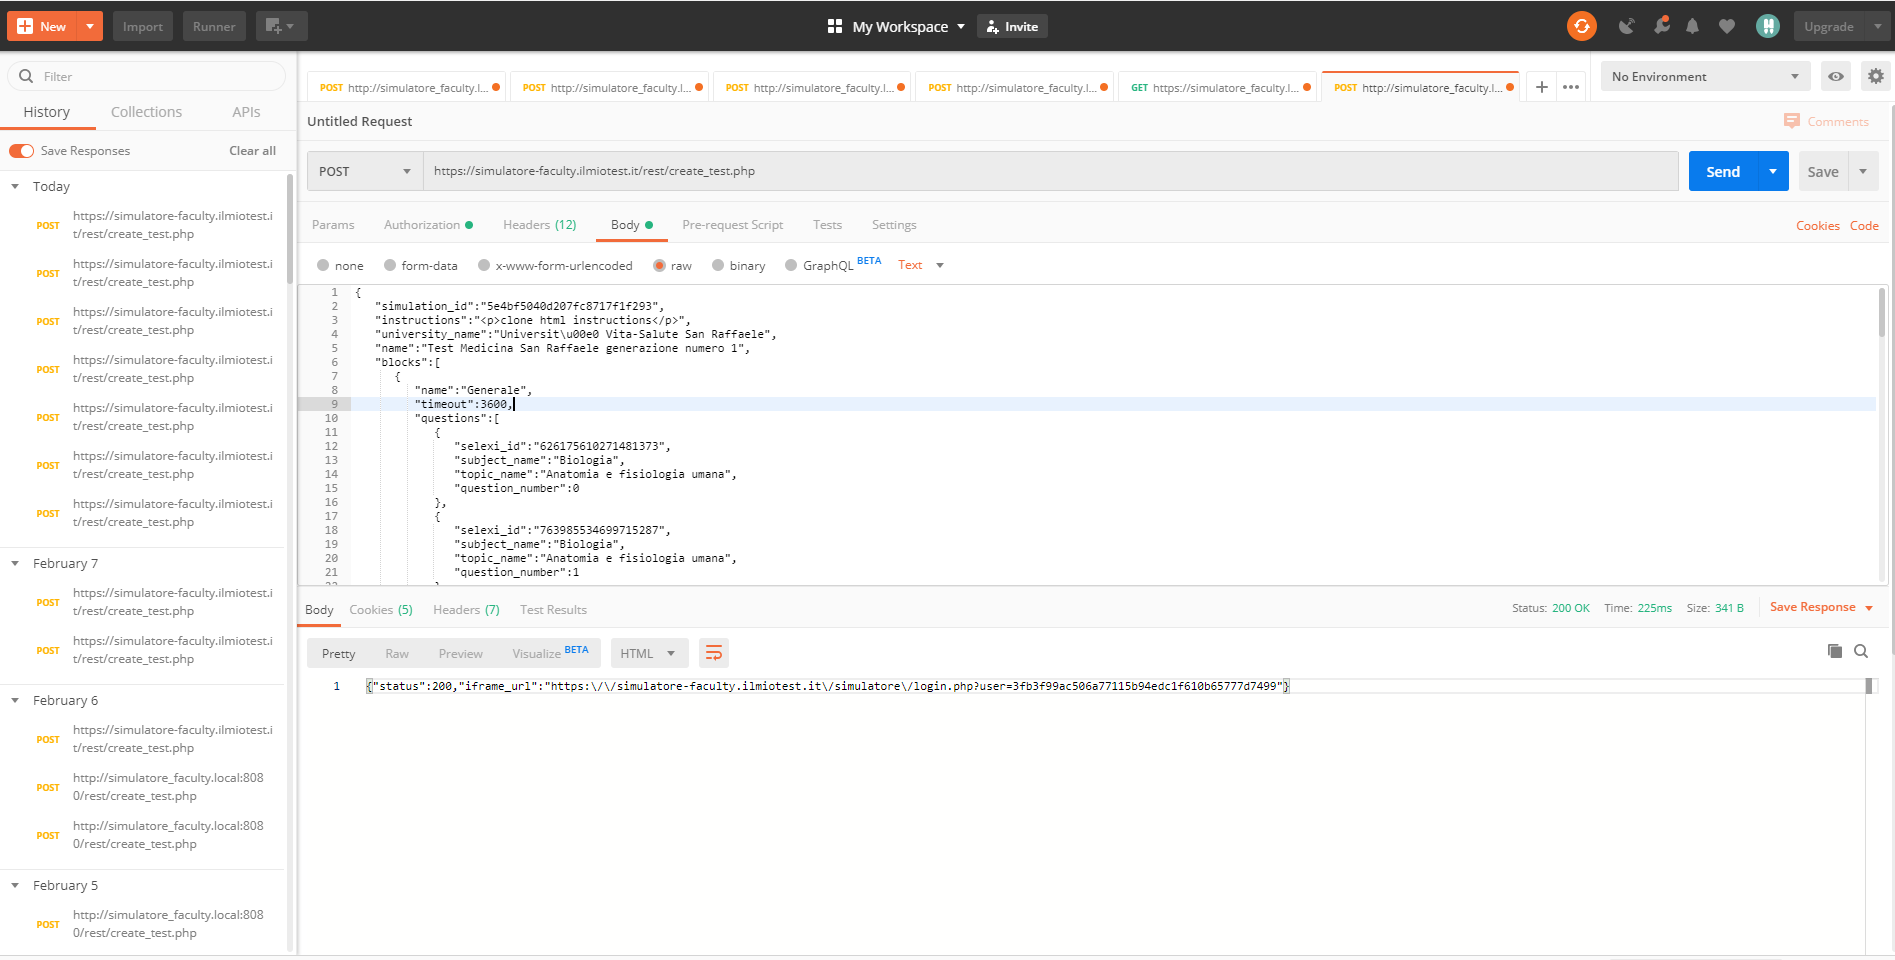The height and width of the screenshot is (960, 1895).
Task: Open the Send button dropdown arrow
Action: coord(1773,171)
